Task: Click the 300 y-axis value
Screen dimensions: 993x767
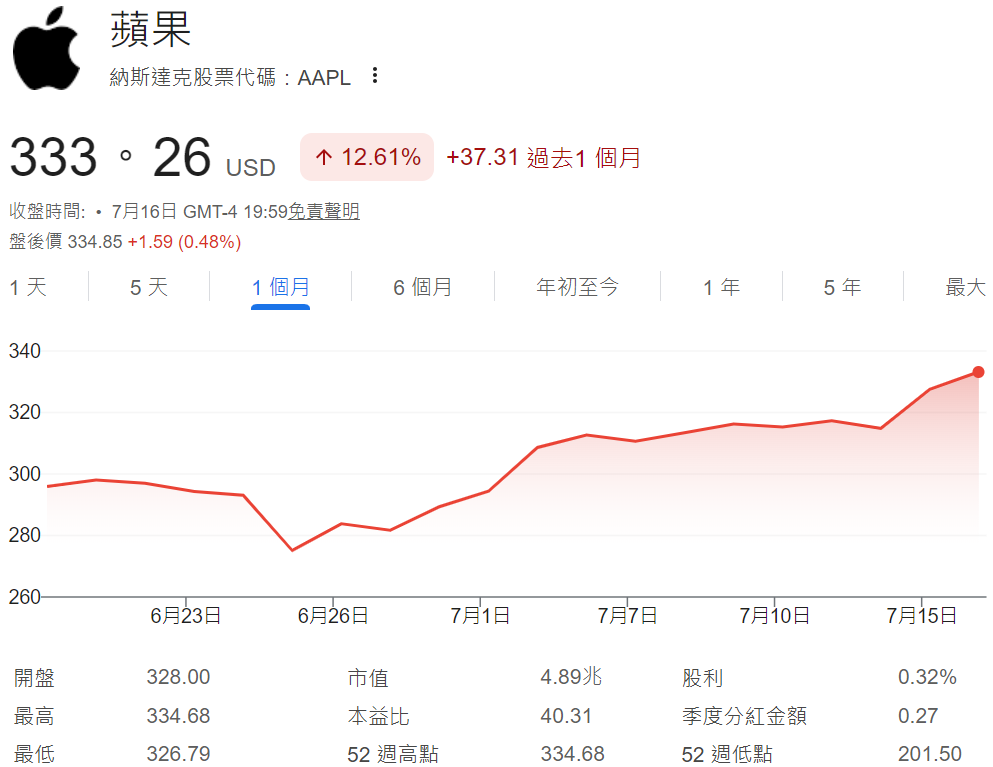Action: (25, 474)
